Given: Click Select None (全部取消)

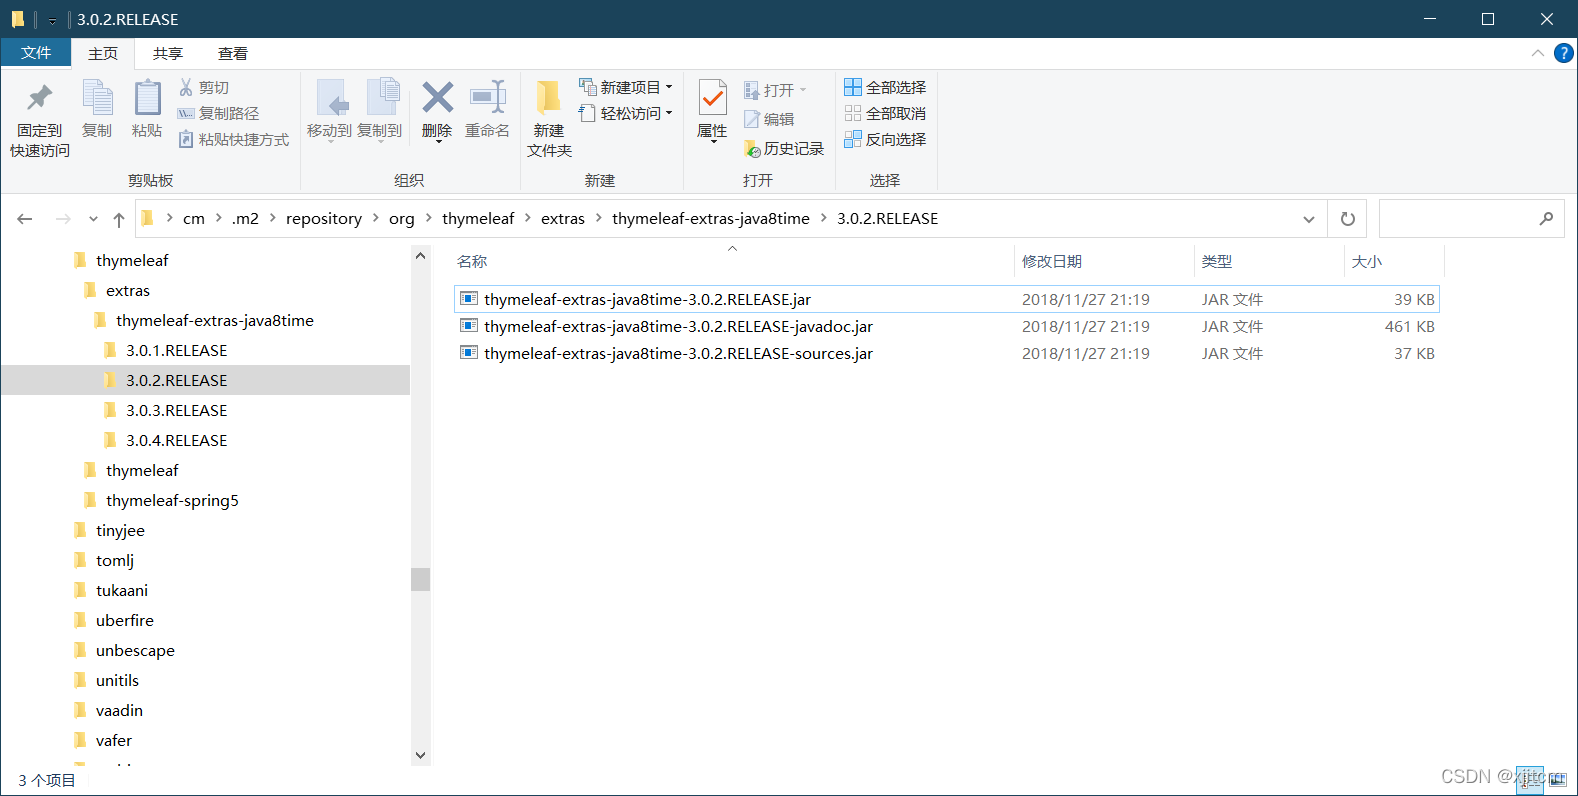Looking at the screenshot, I should (x=885, y=113).
